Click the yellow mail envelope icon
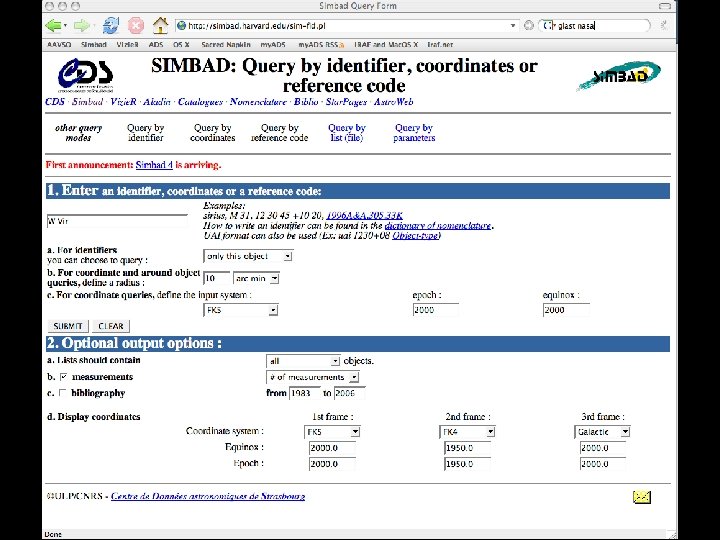 pos(641,497)
